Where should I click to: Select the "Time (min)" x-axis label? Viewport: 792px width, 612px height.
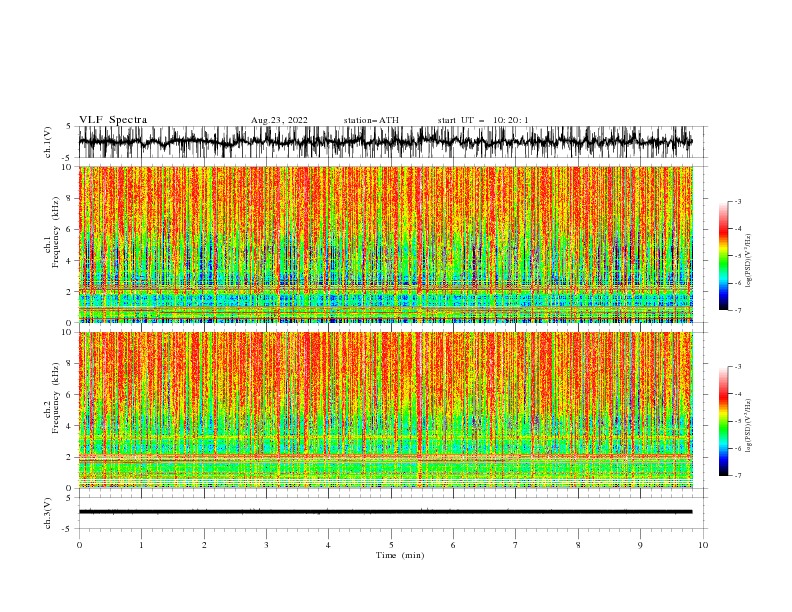[400, 555]
